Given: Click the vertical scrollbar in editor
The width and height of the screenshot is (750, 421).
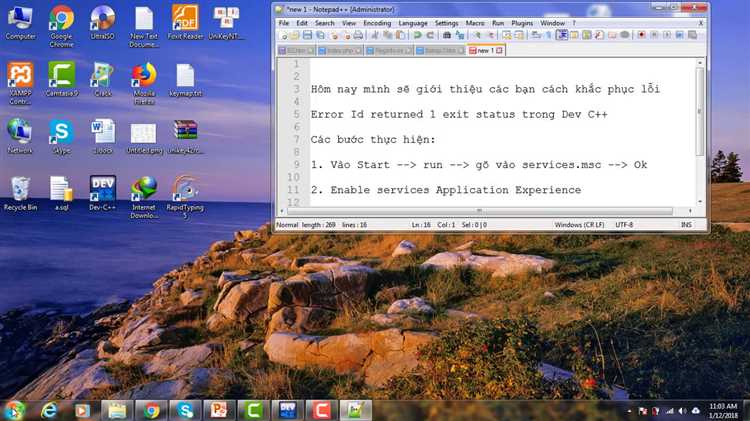Looking at the screenshot, I should [x=699, y=111].
